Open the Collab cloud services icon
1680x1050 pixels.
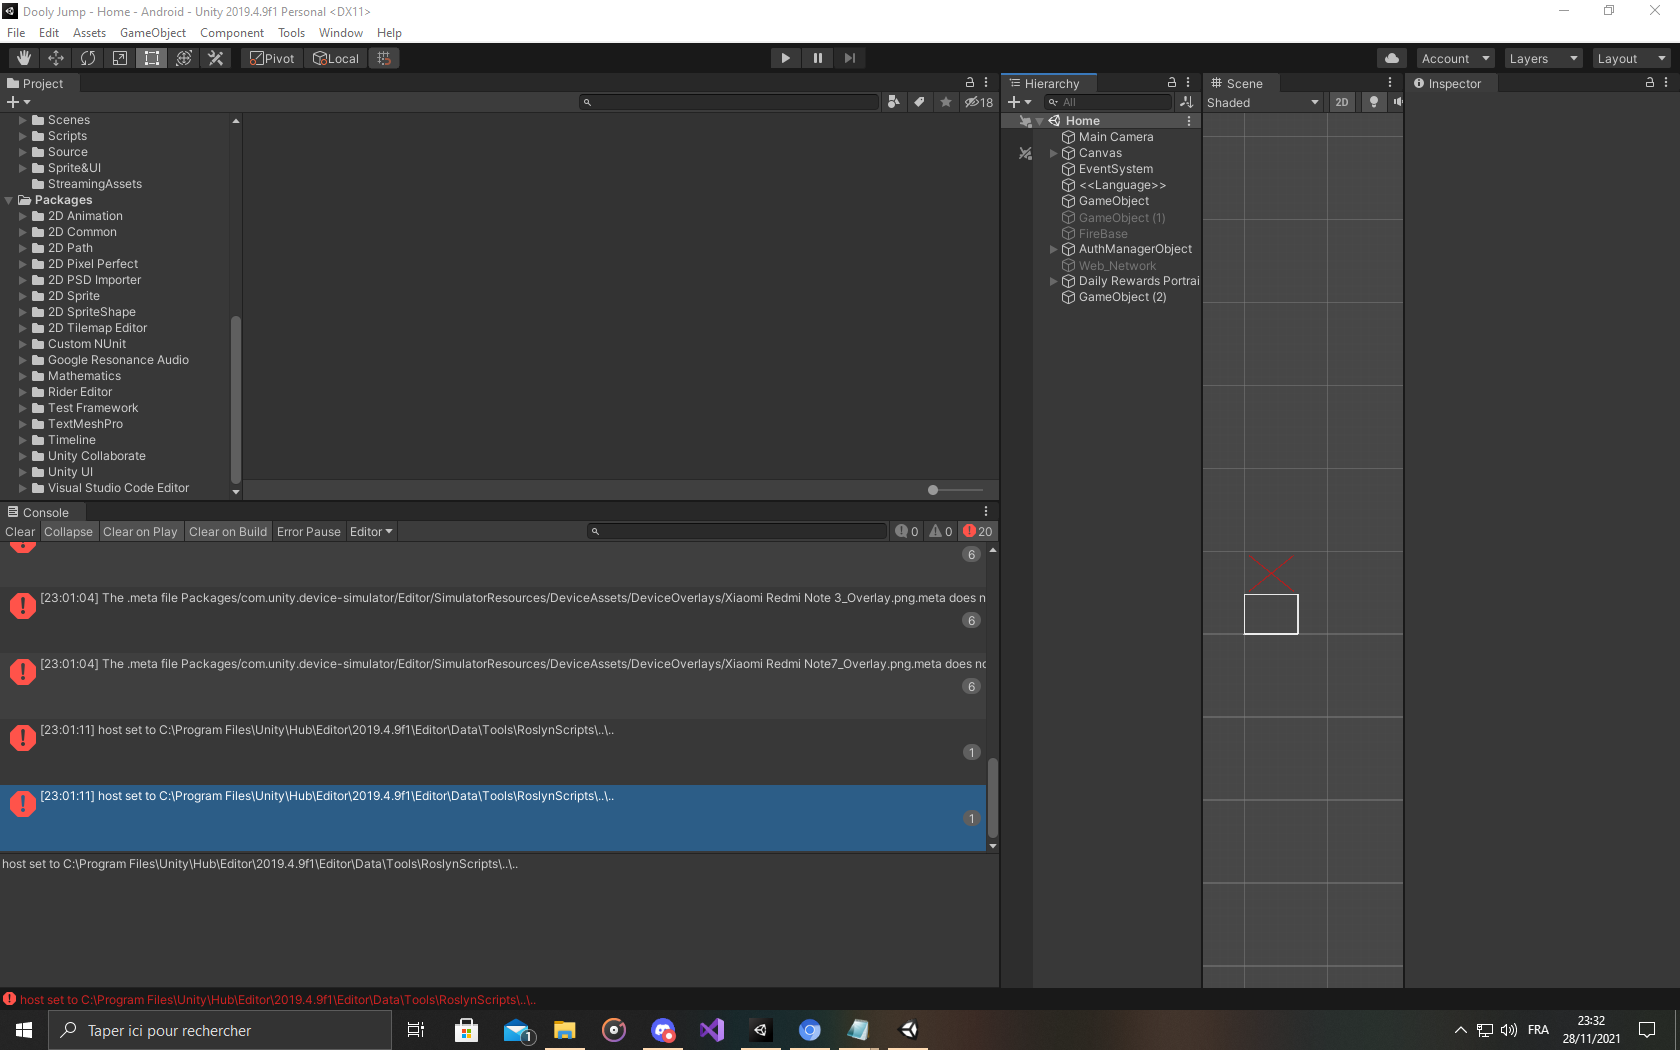[x=1392, y=58]
